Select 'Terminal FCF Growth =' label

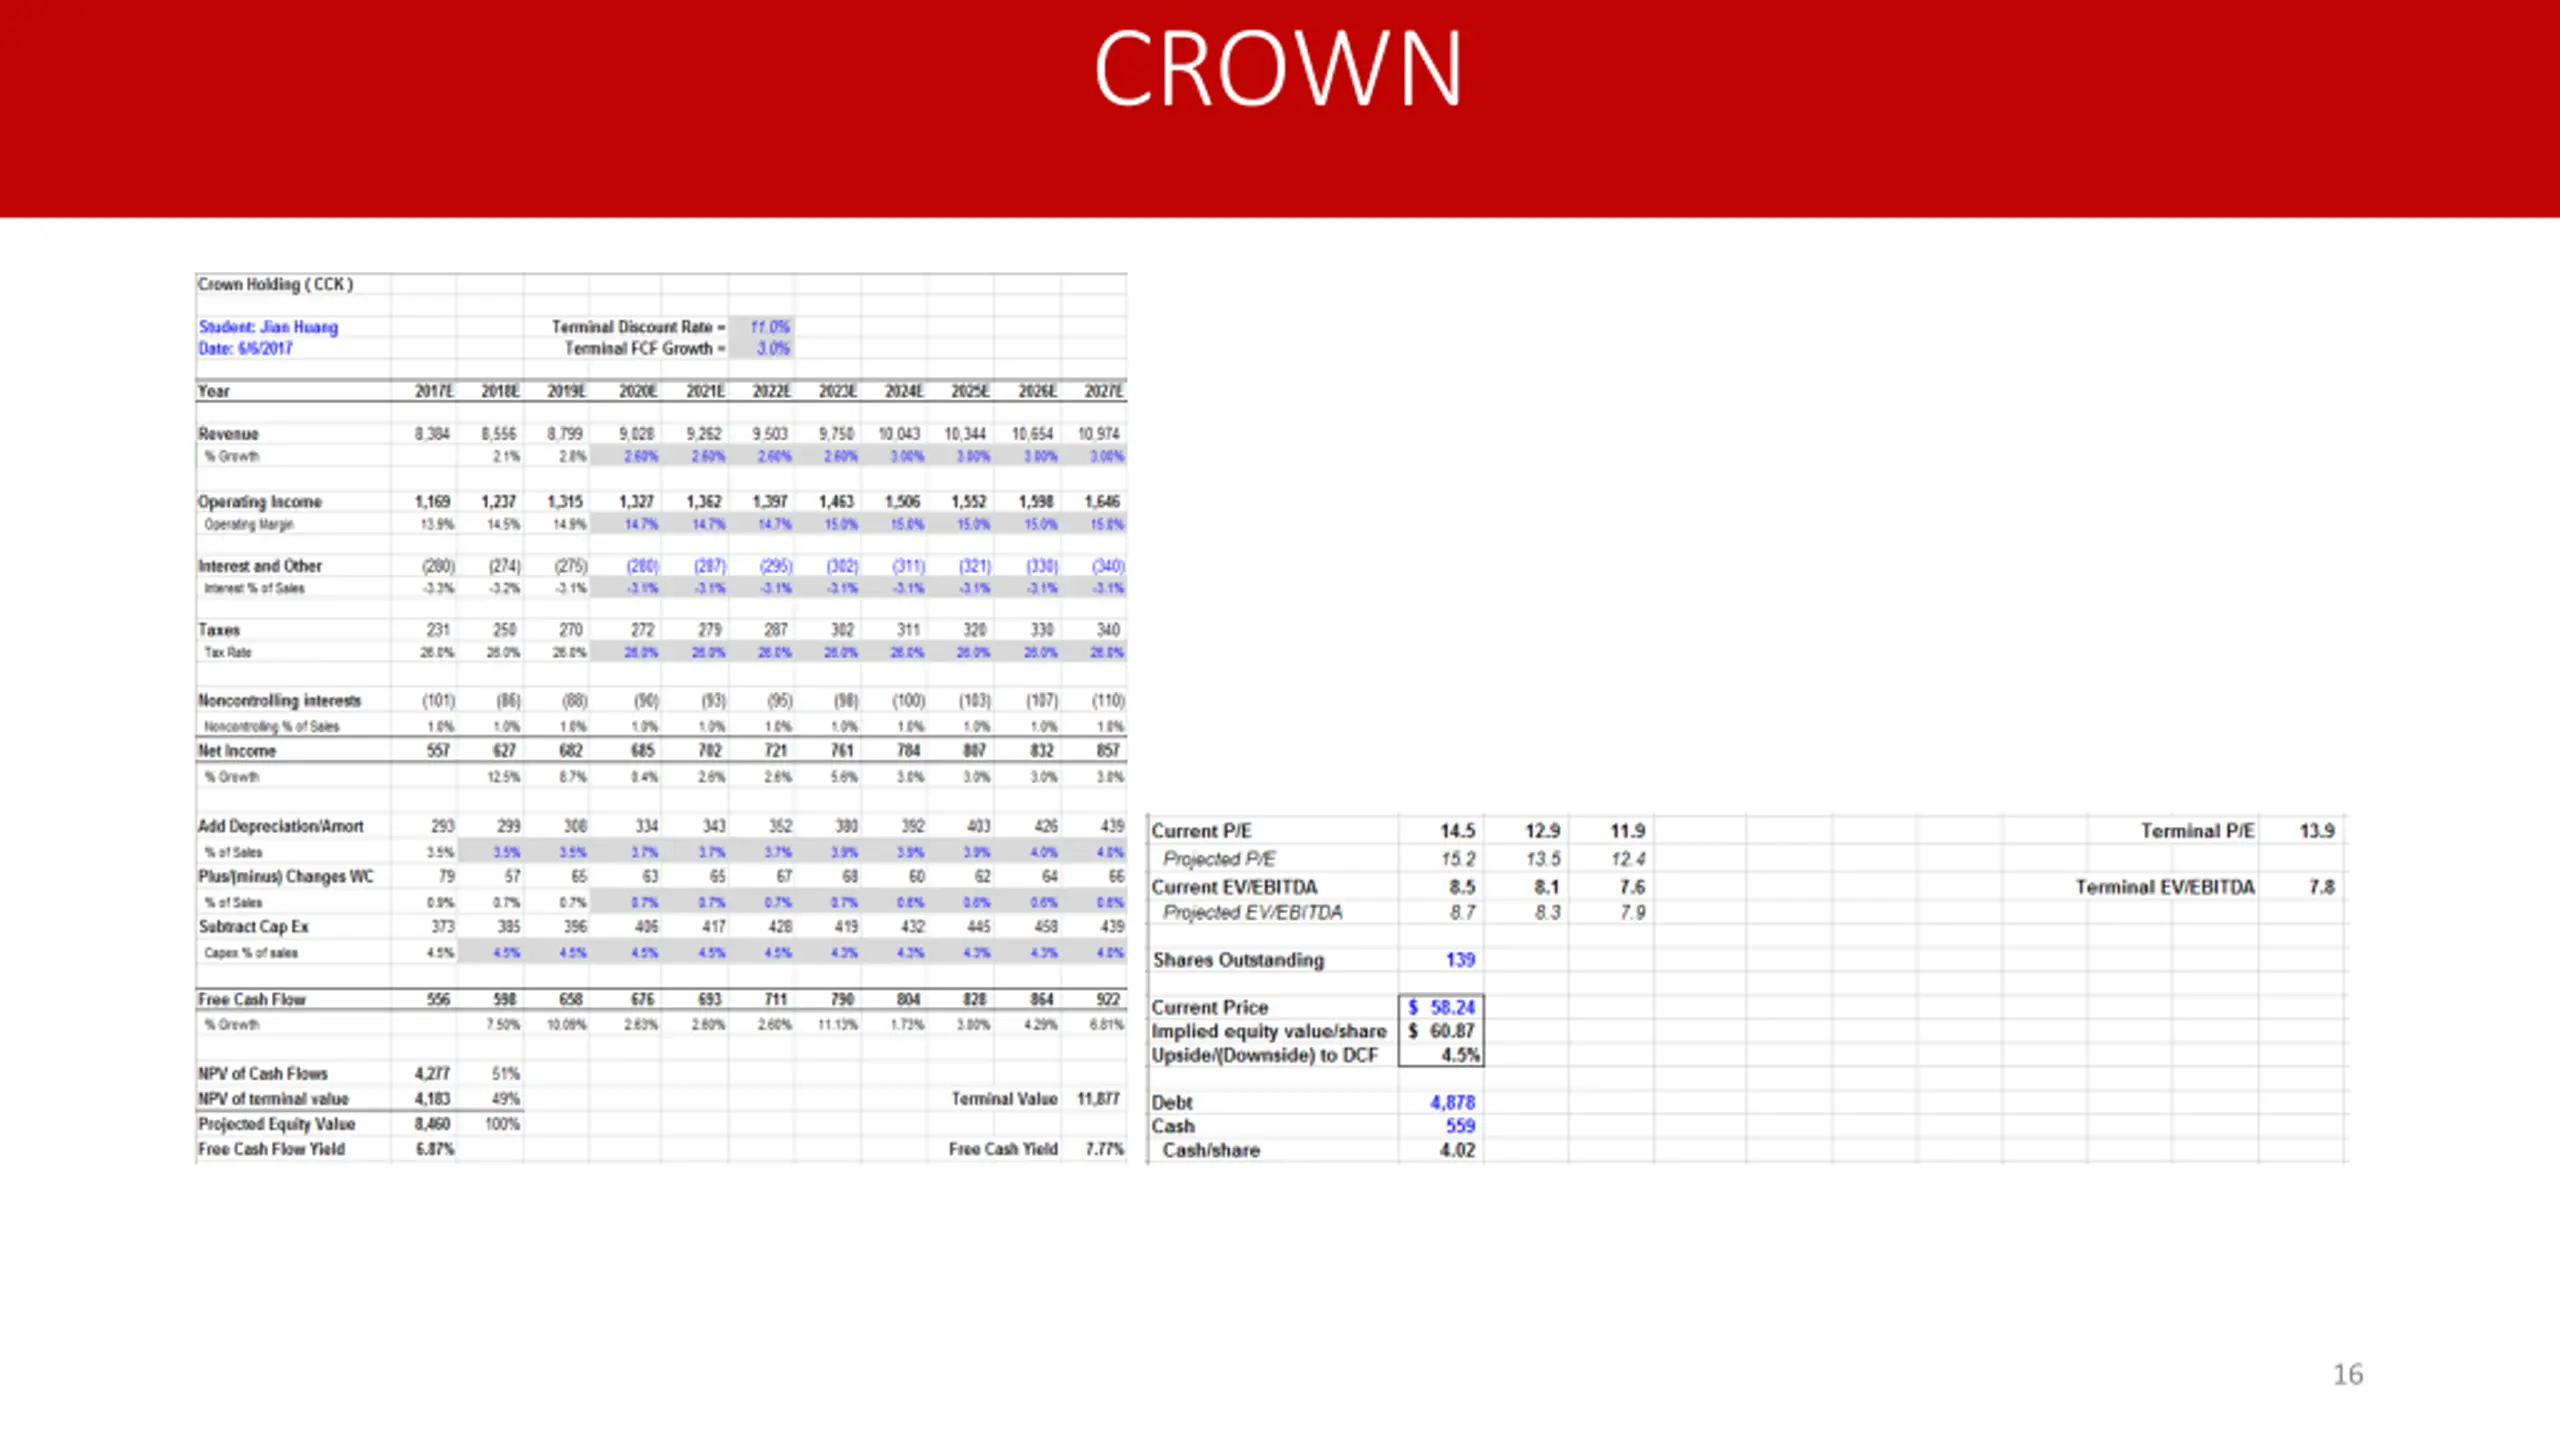pos(645,348)
